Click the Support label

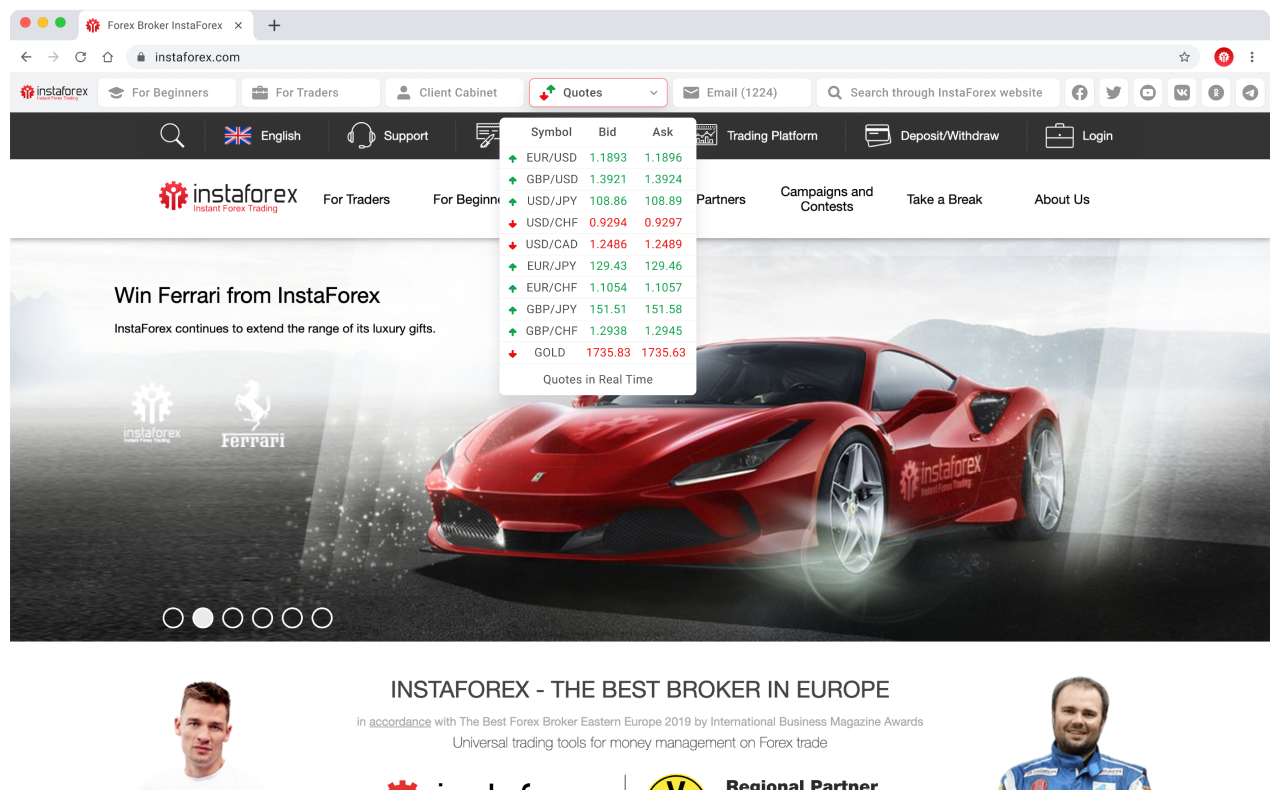click(x=406, y=136)
